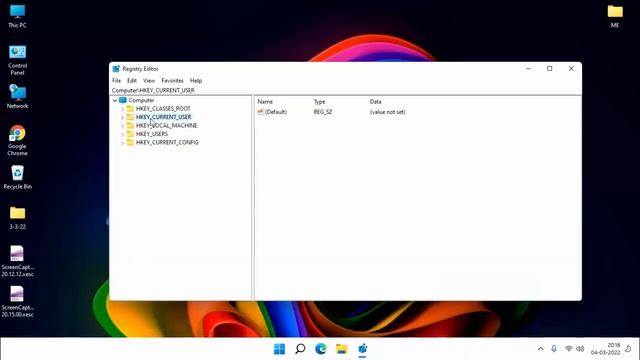Image resolution: width=640 pixels, height=360 pixels.
Task: Expand HKEY_LOCAL_MACHINE chevron
Action: (x=122, y=126)
